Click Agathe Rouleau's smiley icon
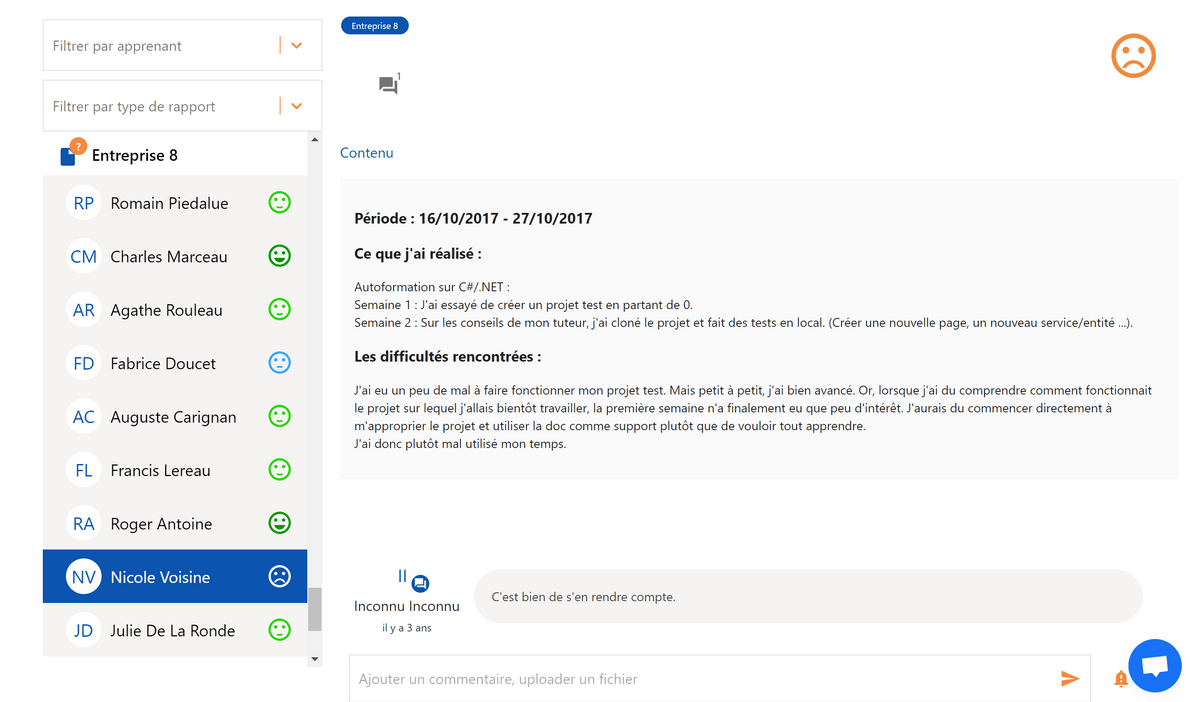 [x=280, y=310]
